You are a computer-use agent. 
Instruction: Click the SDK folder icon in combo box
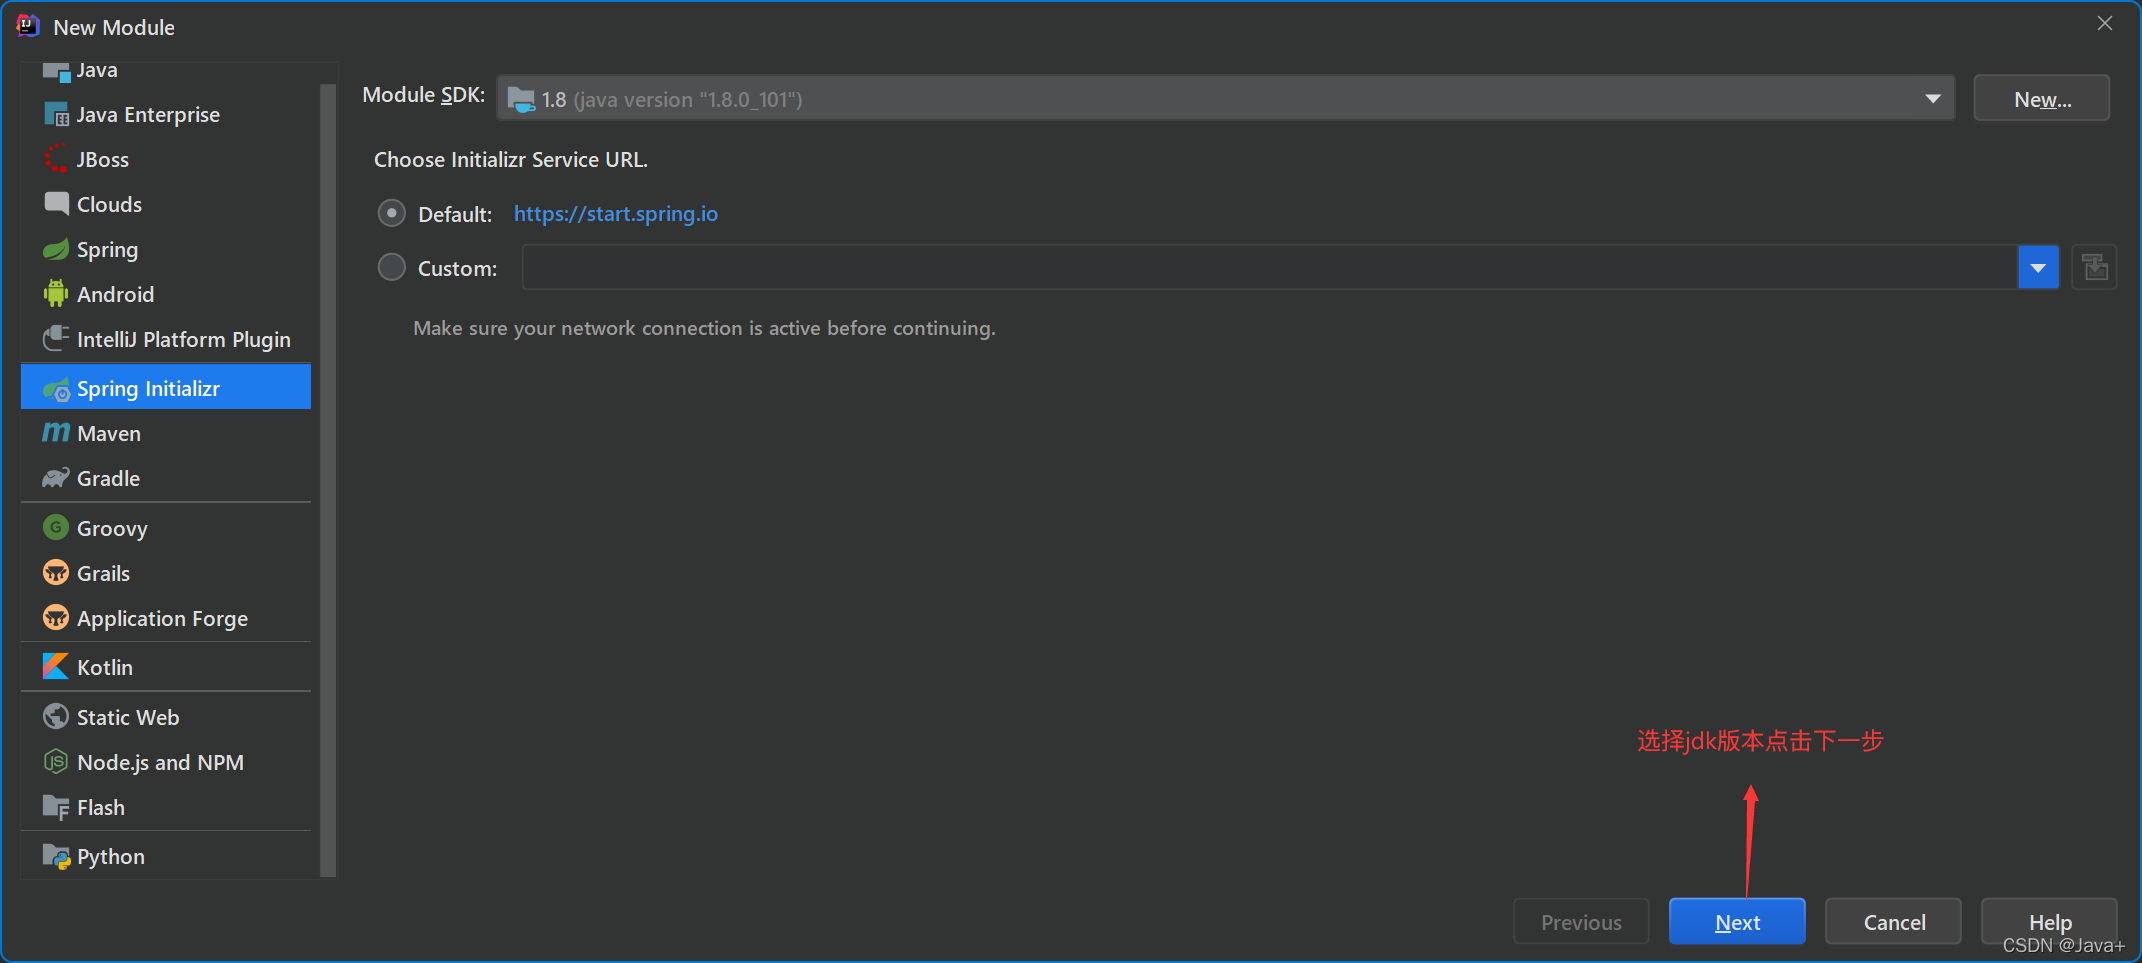(x=521, y=99)
